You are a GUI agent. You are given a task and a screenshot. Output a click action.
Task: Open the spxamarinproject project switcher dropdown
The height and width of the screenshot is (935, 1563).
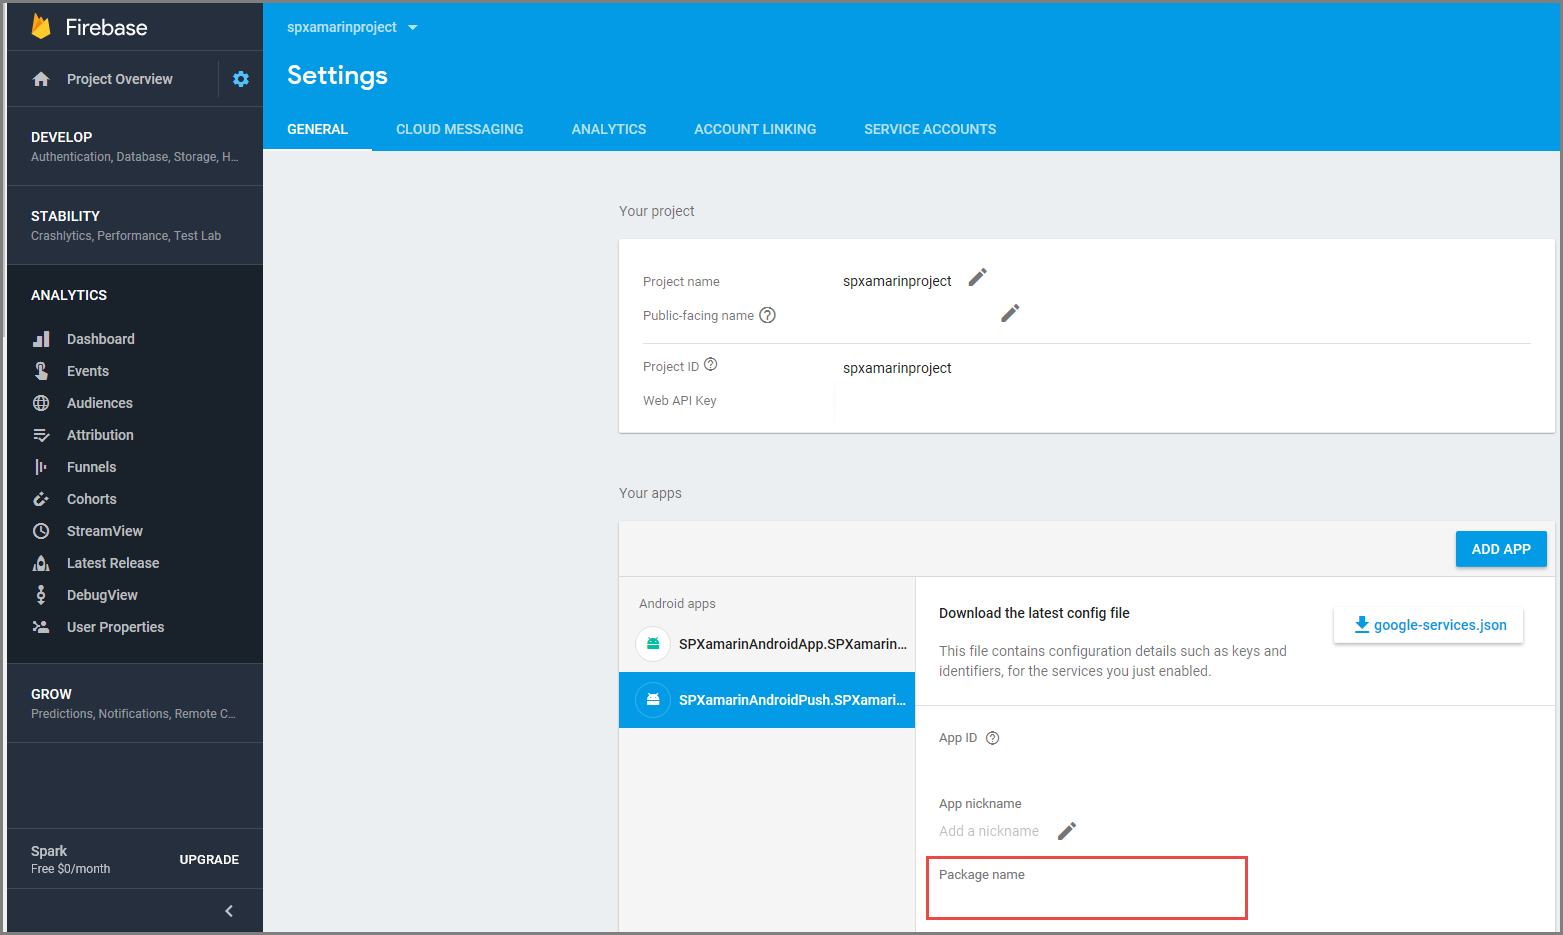coord(352,27)
